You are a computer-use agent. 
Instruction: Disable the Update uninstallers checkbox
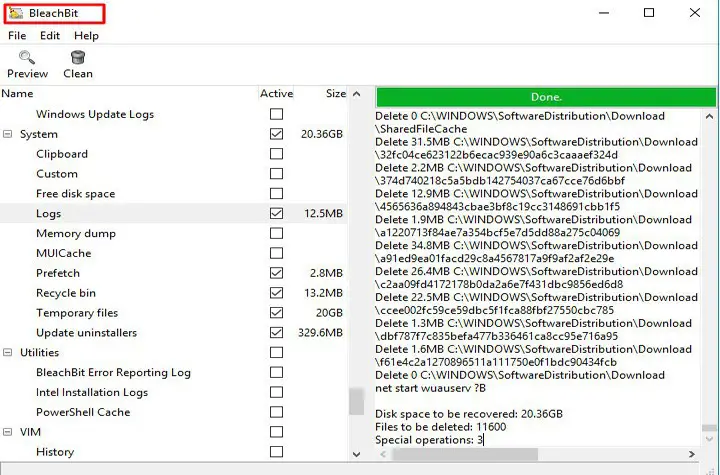(x=276, y=332)
